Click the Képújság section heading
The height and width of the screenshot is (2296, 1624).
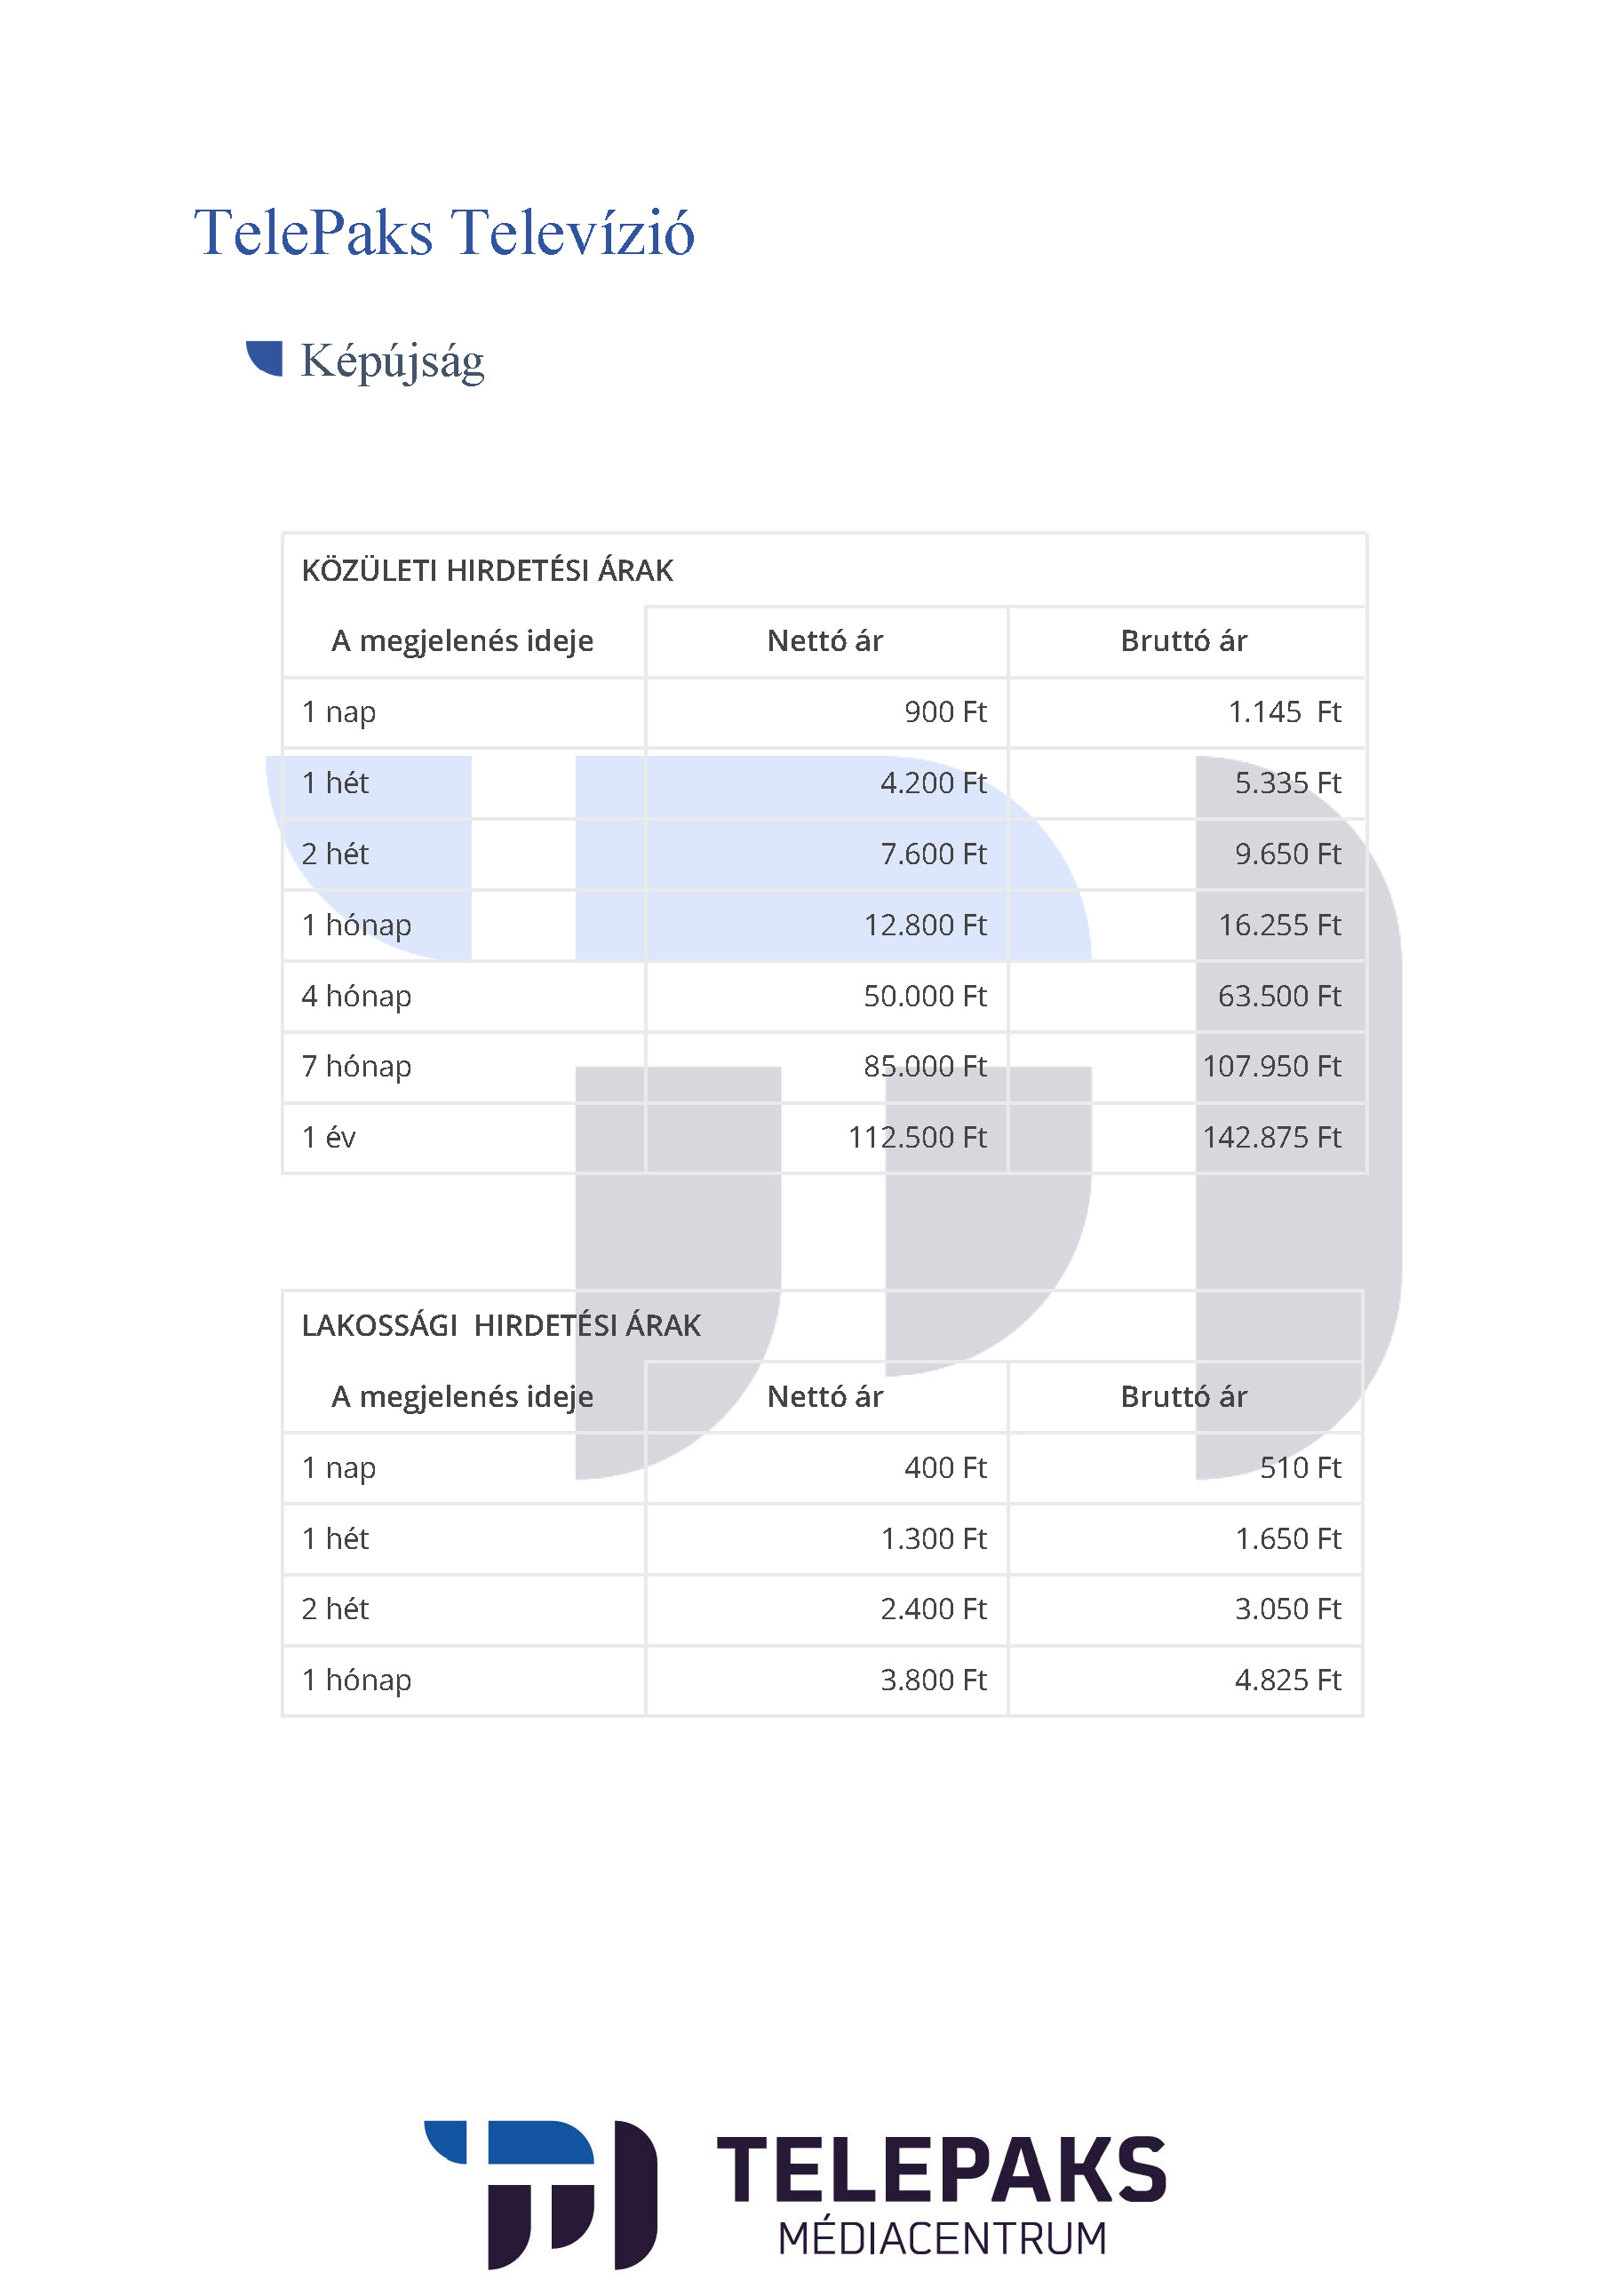click(392, 361)
